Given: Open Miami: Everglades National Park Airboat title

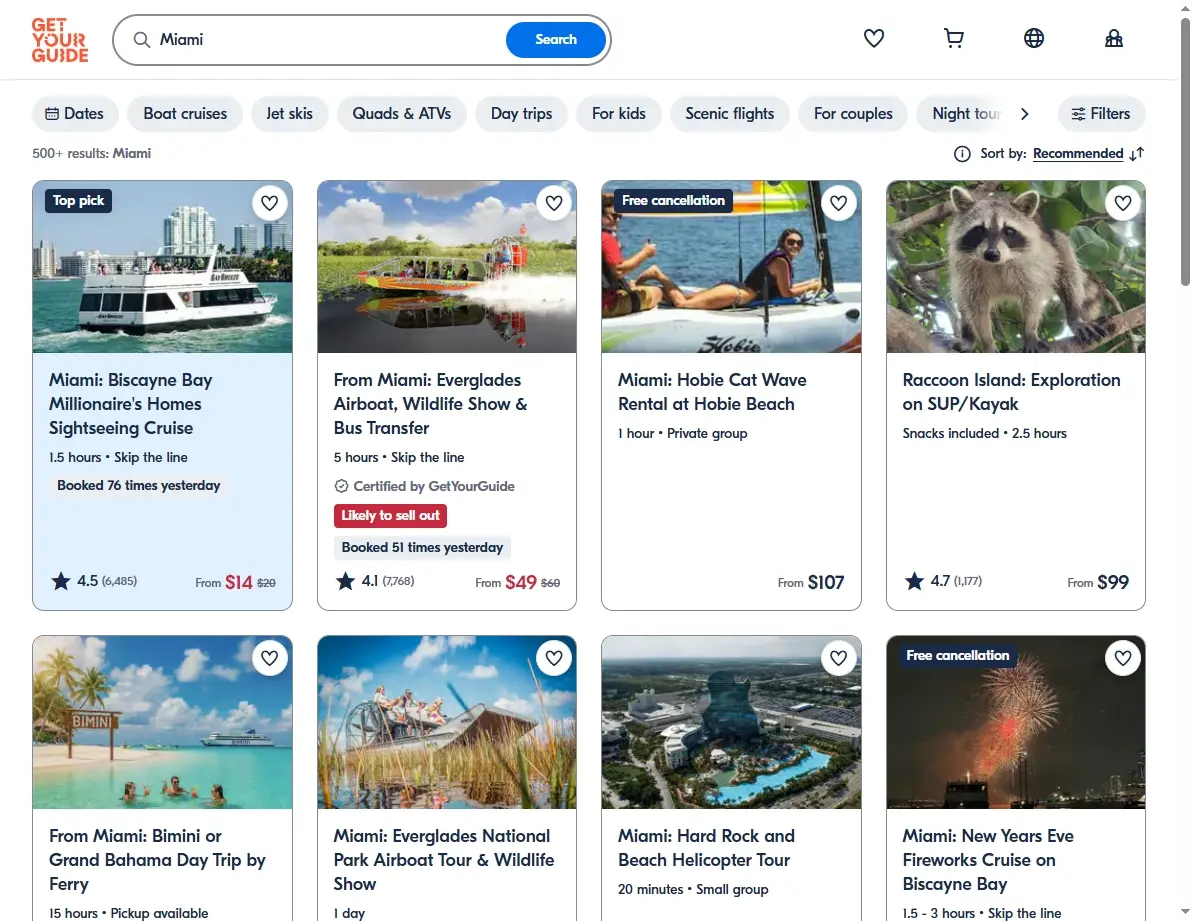Looking at the screenshot, I should (x=444, y=860).
